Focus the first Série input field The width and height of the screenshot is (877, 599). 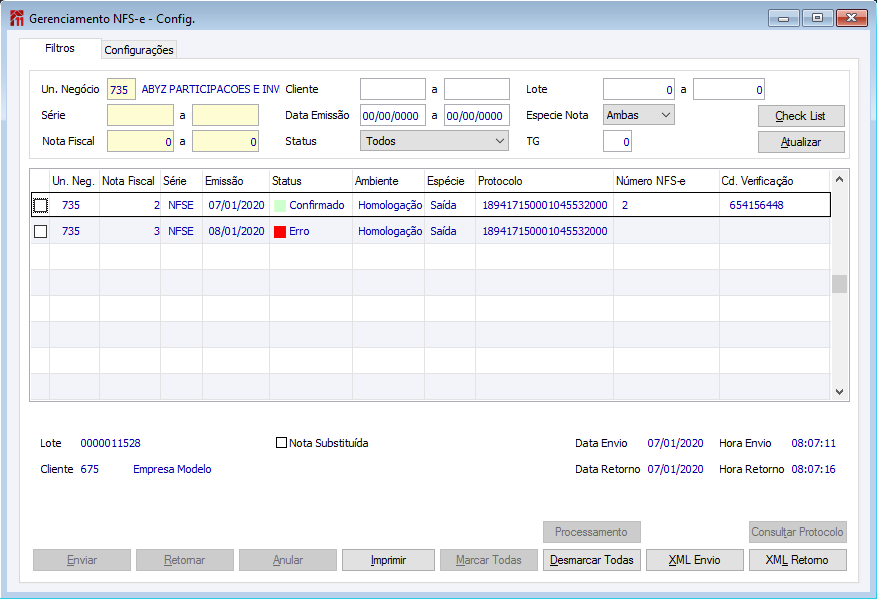[x=140, y=115]
